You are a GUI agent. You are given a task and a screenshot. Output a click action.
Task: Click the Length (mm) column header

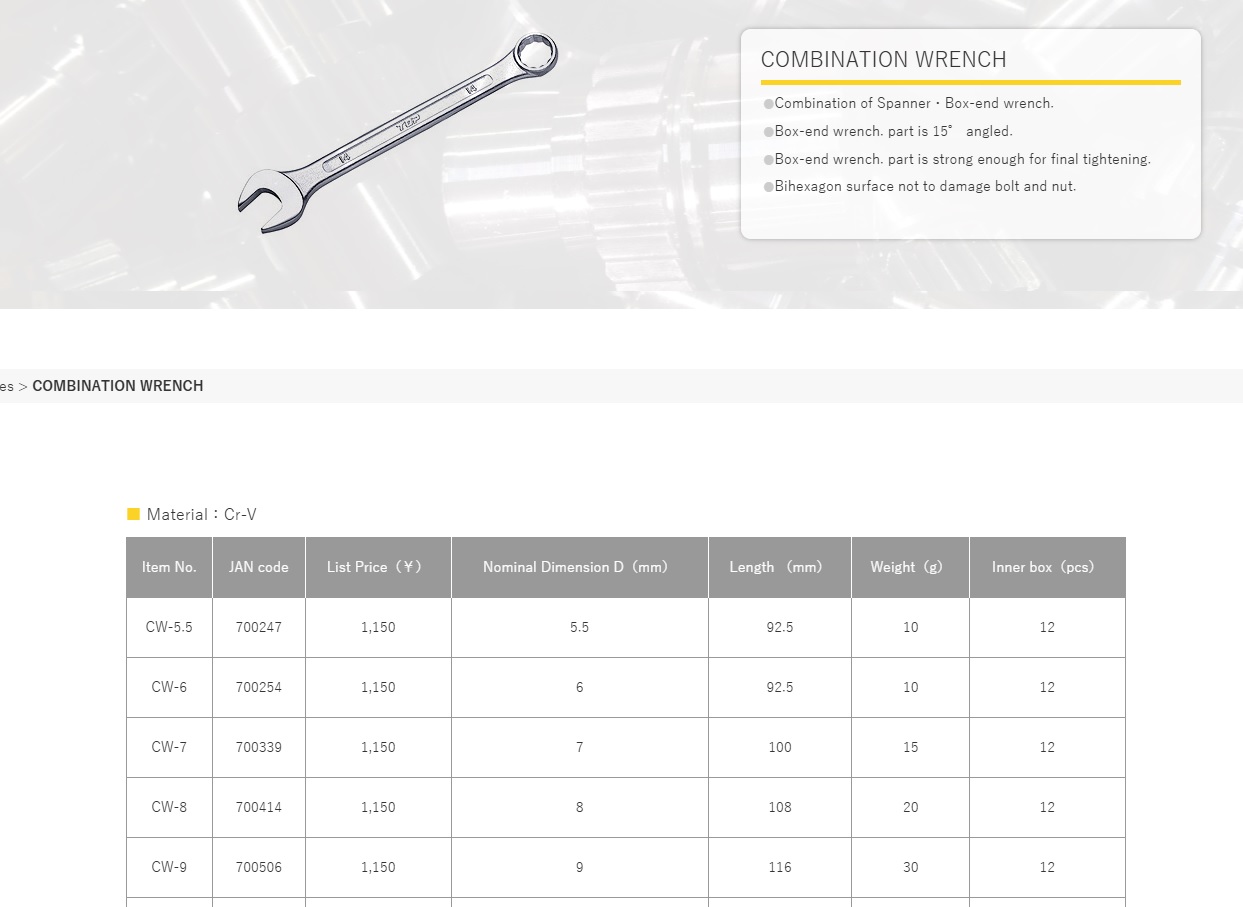click(x=779, y=567)
